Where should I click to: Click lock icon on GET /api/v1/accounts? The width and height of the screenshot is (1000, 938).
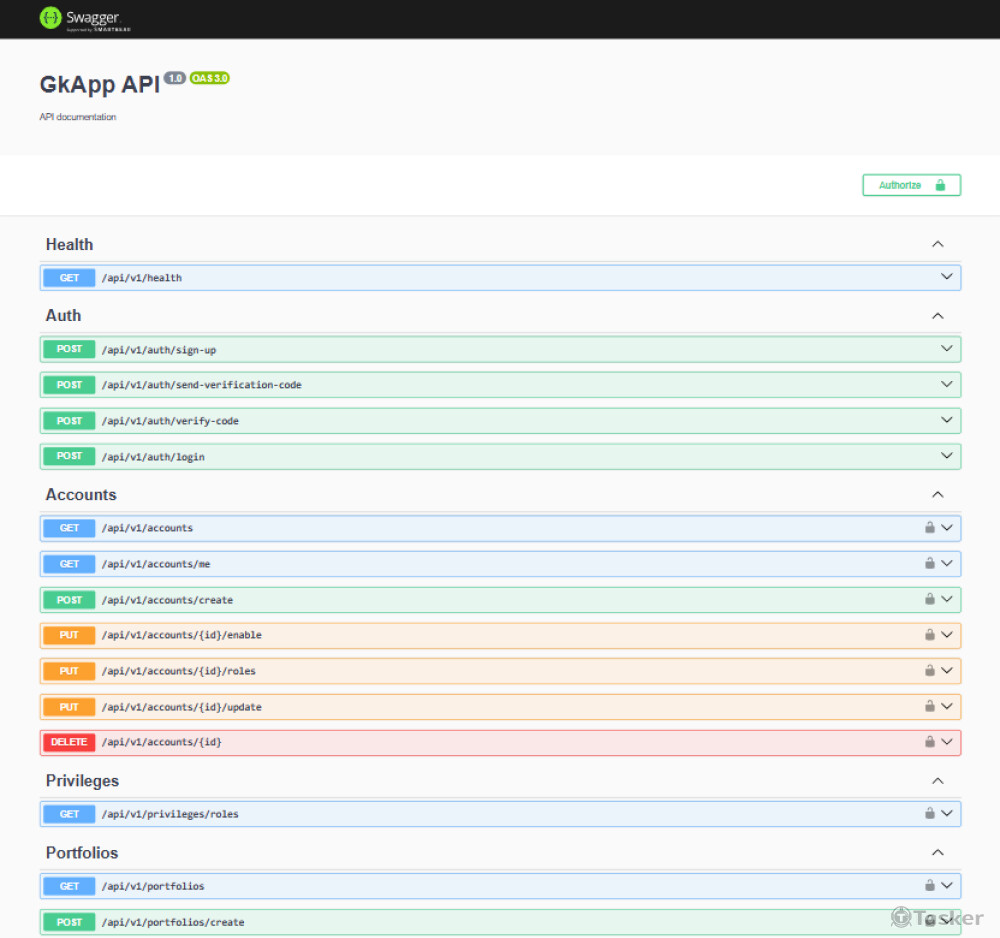[x=929, y=528]
